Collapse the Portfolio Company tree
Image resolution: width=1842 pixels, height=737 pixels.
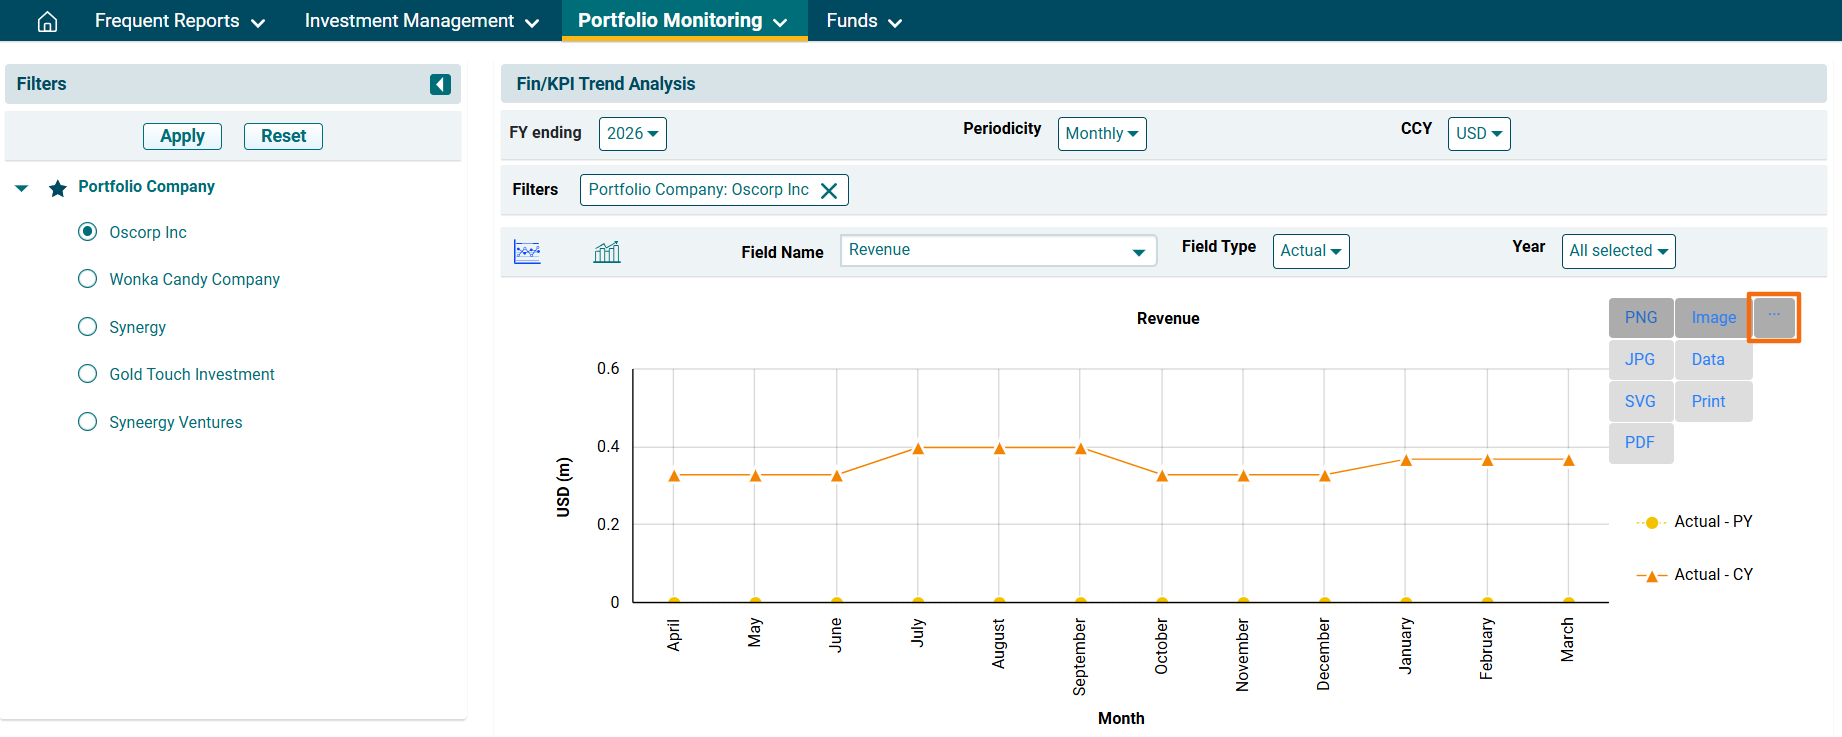click(22, 188)
